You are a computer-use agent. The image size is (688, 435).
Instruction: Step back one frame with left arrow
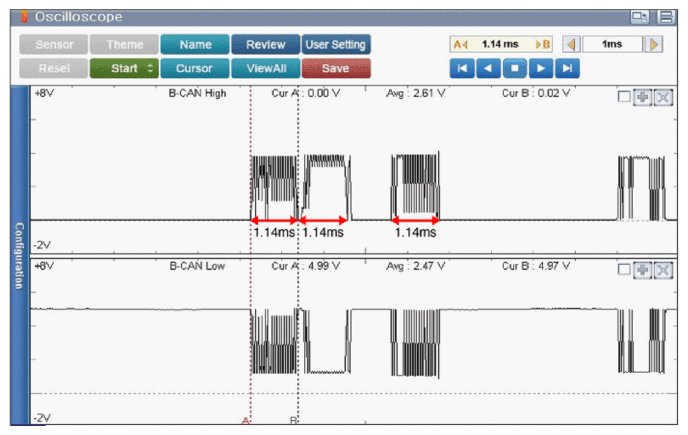click(x=487, y=69)
